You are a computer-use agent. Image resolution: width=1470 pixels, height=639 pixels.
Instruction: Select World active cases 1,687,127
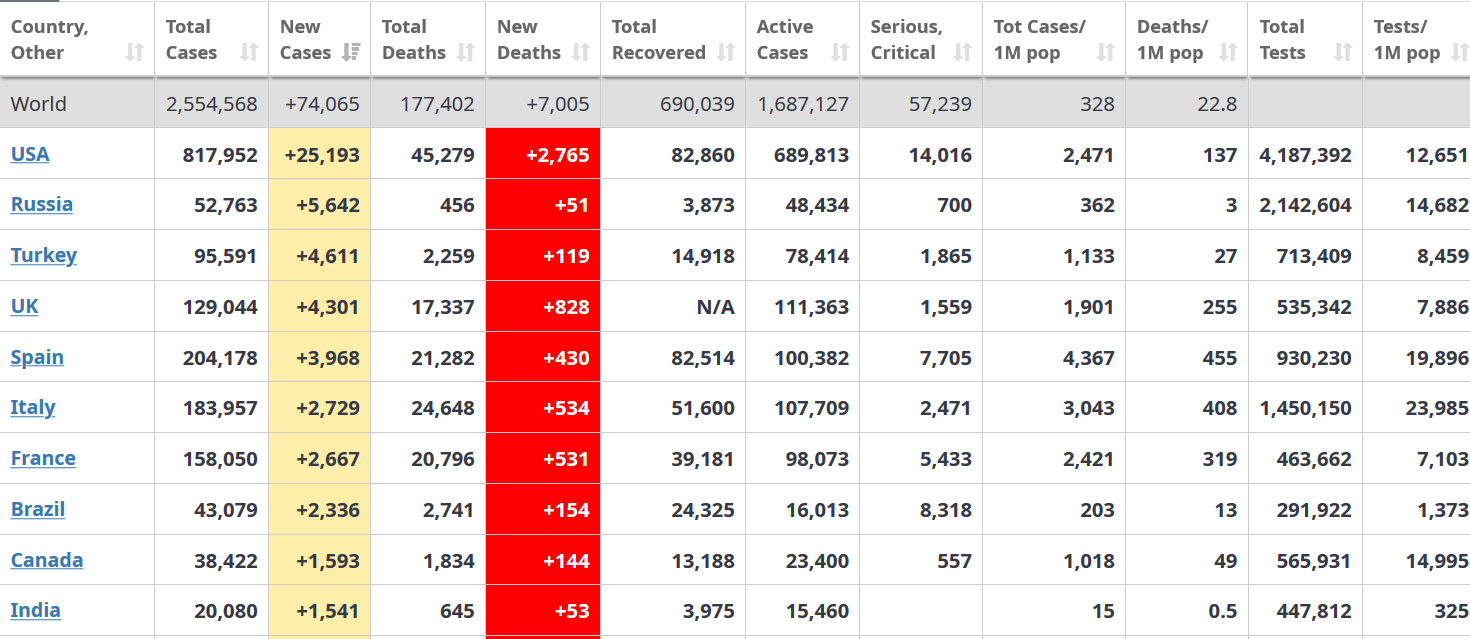click(804, 104)
